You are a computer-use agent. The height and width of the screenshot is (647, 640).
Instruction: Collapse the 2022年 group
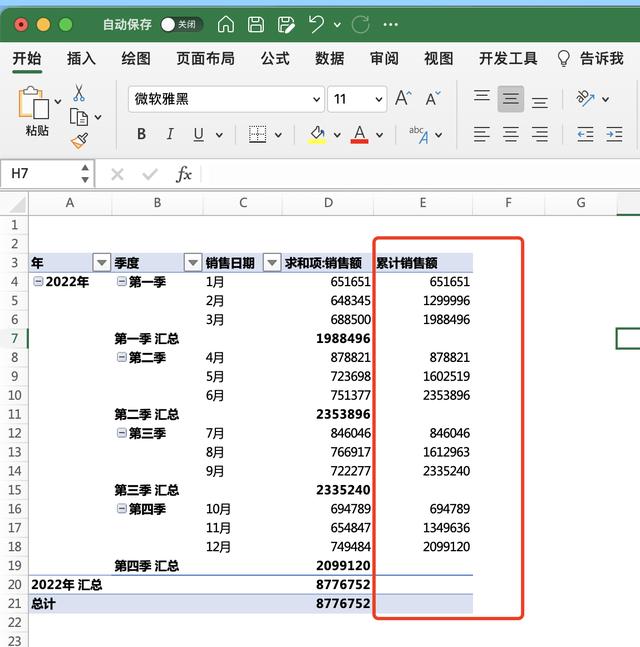pyautogui.click(x=38, y=282)
